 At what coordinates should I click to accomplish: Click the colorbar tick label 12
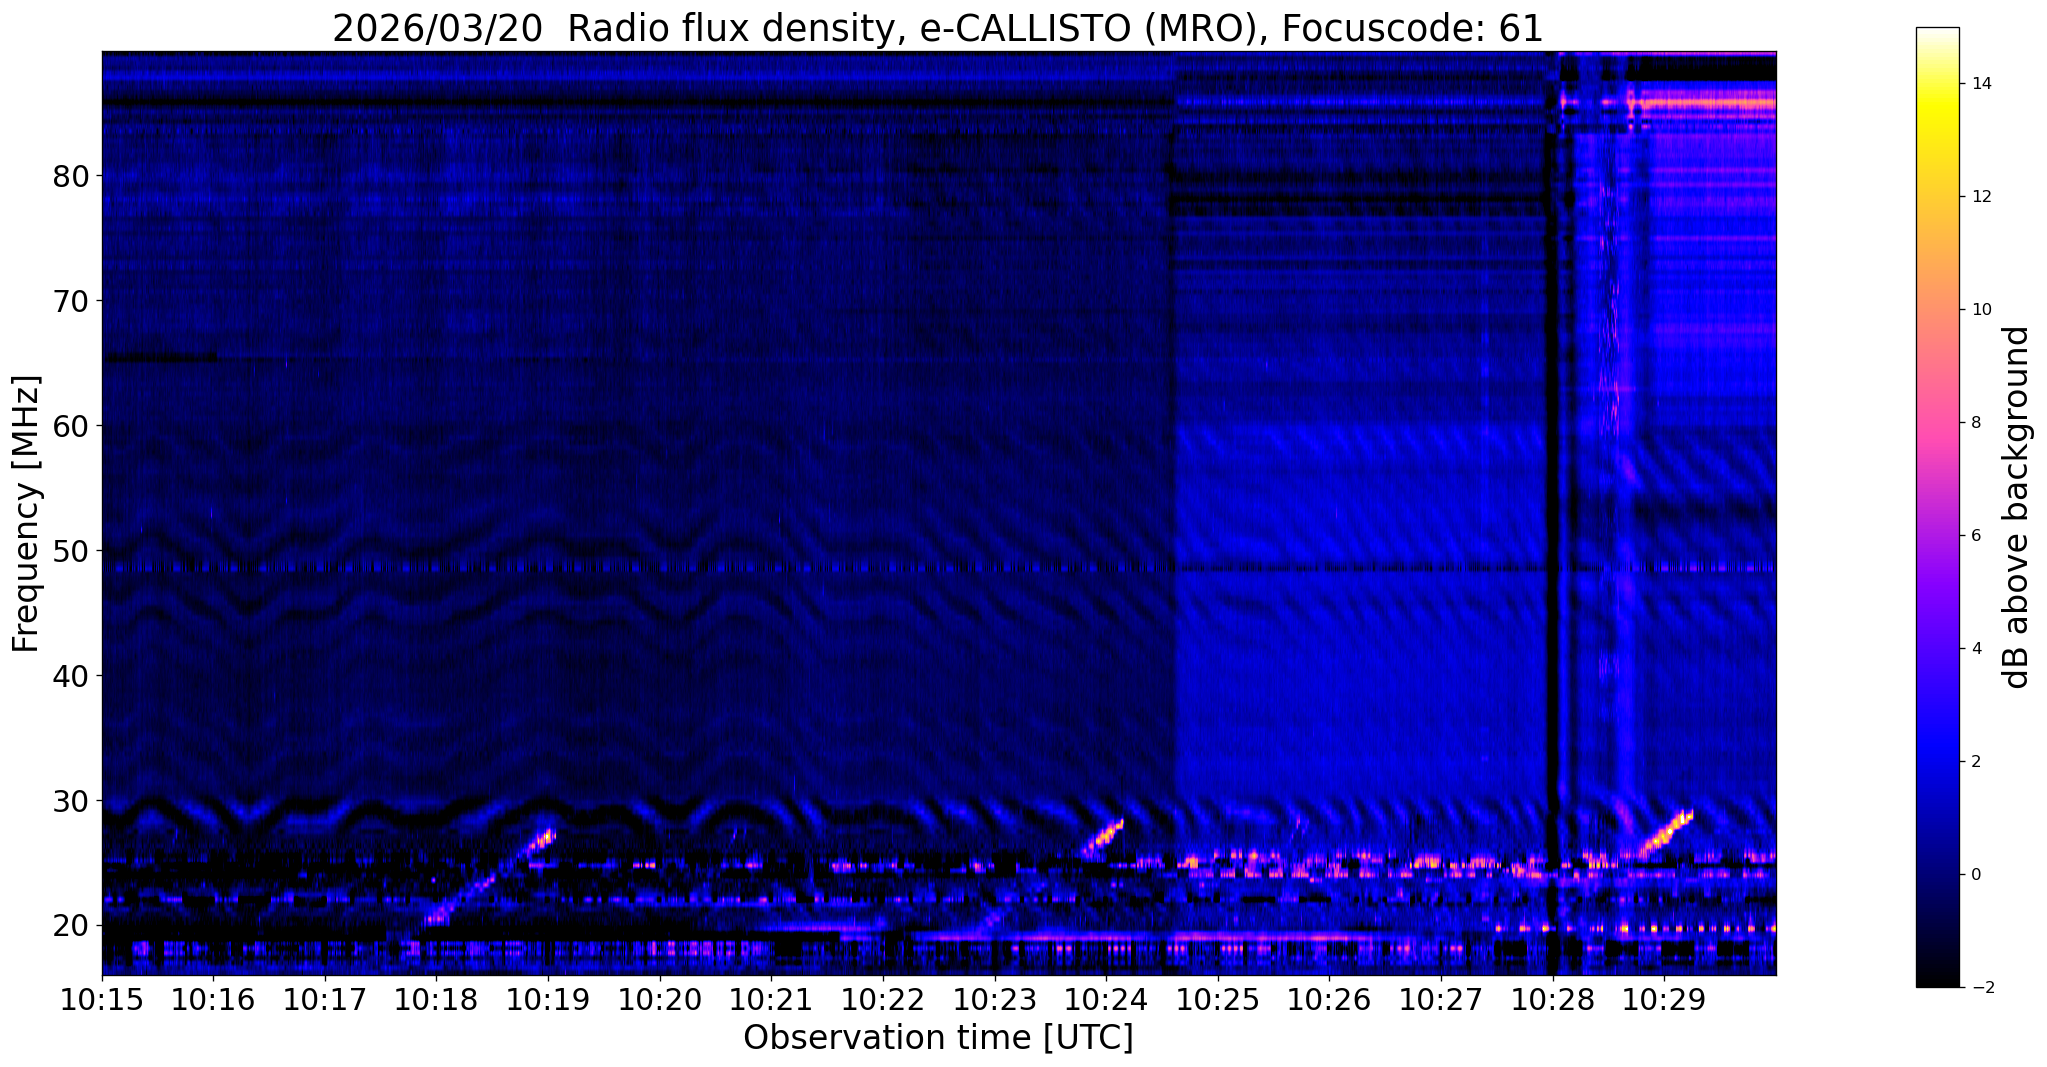coord(1979,197)
